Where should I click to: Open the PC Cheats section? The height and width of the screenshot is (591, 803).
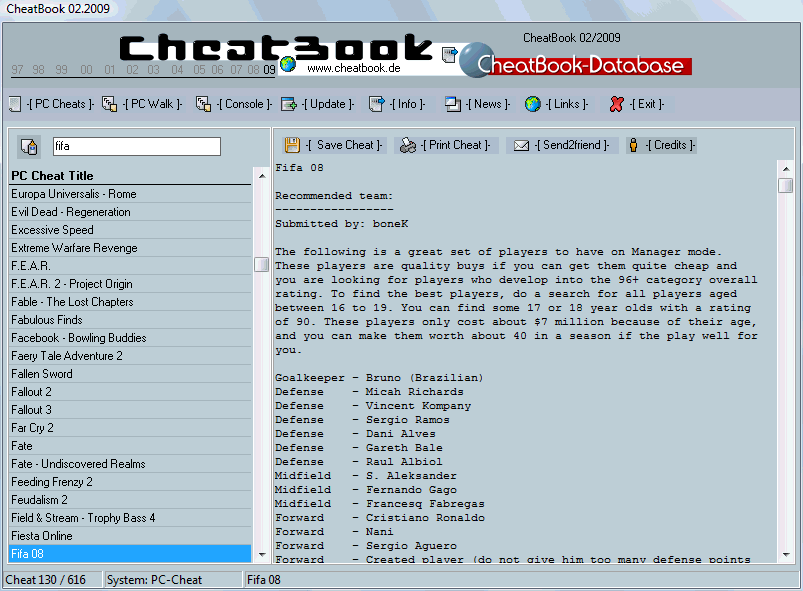(x=61, y=104)
